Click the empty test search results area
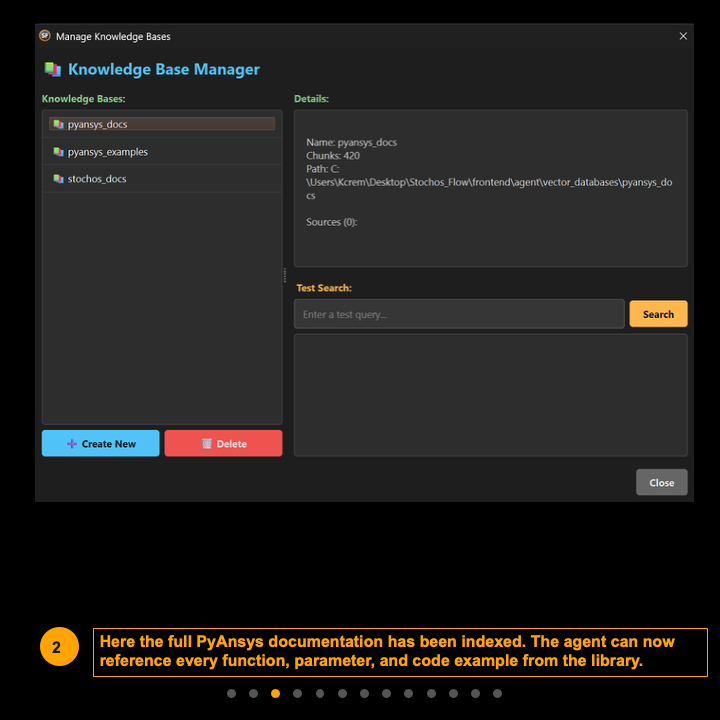720x720 pixels. click(x=490, y=395)
